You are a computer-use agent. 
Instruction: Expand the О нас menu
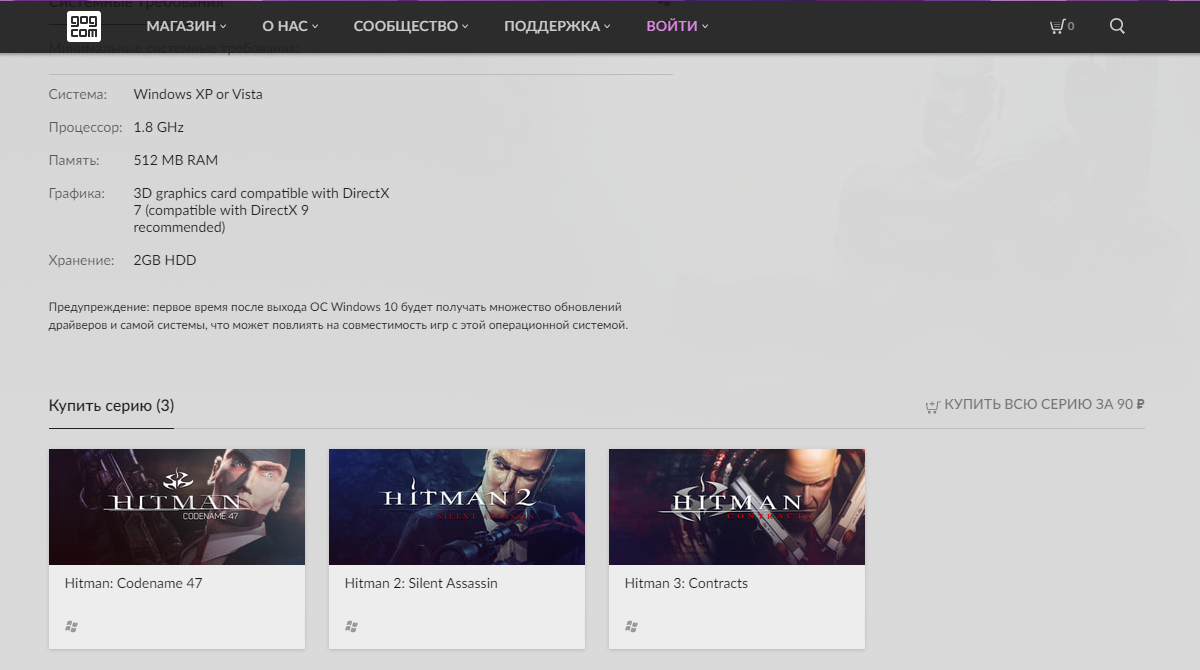click(x=290, y=26)
